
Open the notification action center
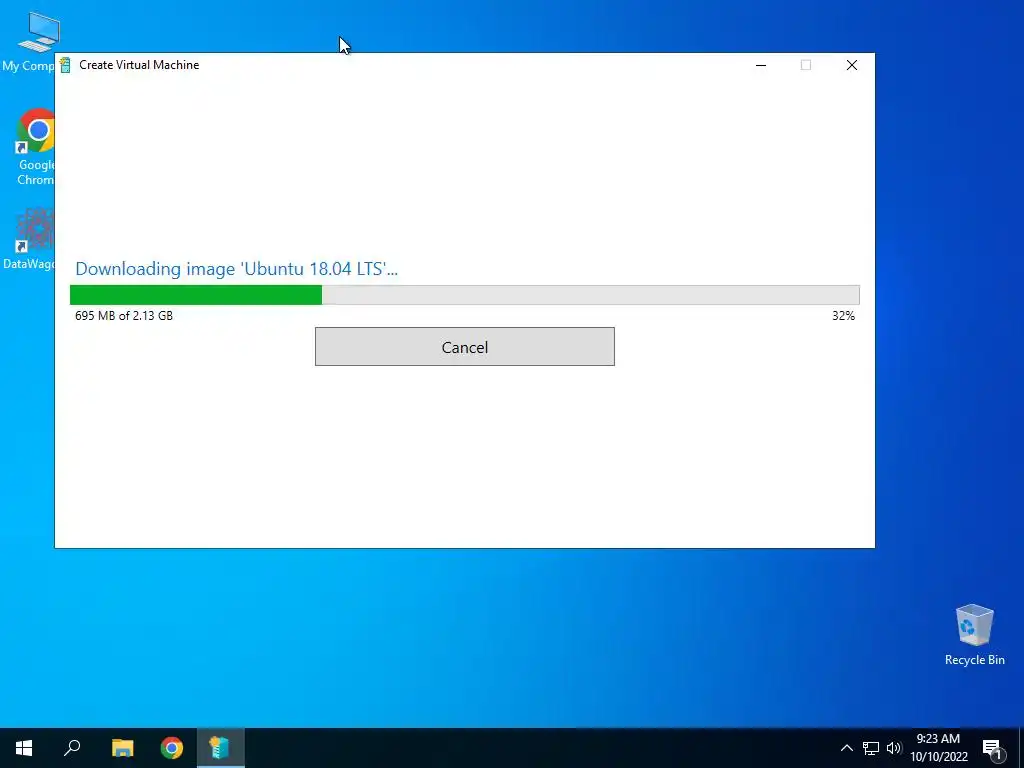tap(993, 748)
